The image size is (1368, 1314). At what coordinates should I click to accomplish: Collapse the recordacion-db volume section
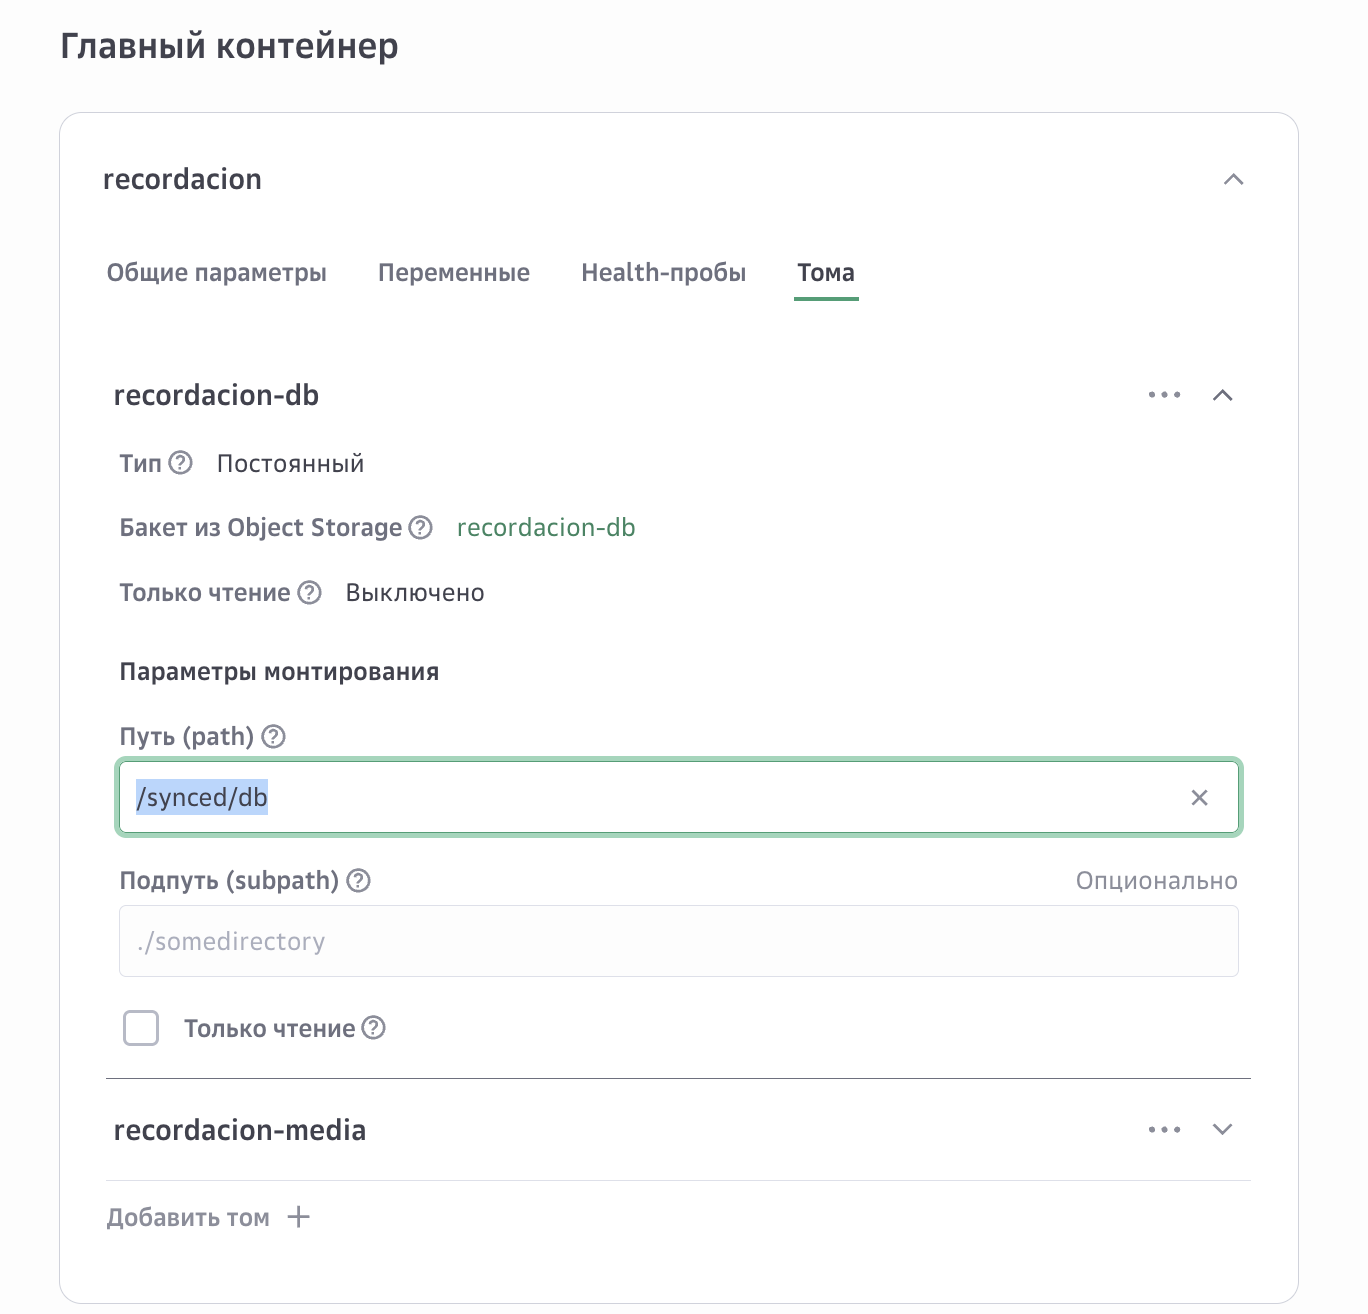(x=1222, y=395)
